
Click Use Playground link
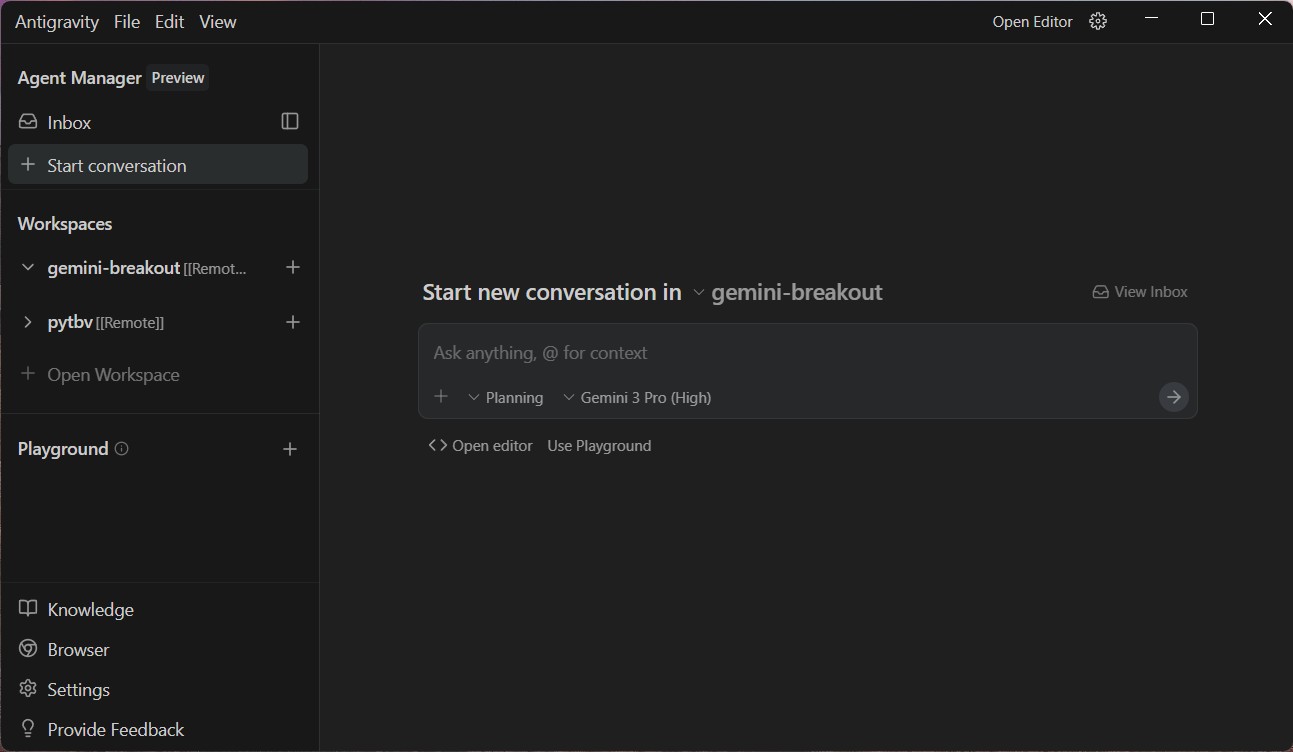click(599, 446)
